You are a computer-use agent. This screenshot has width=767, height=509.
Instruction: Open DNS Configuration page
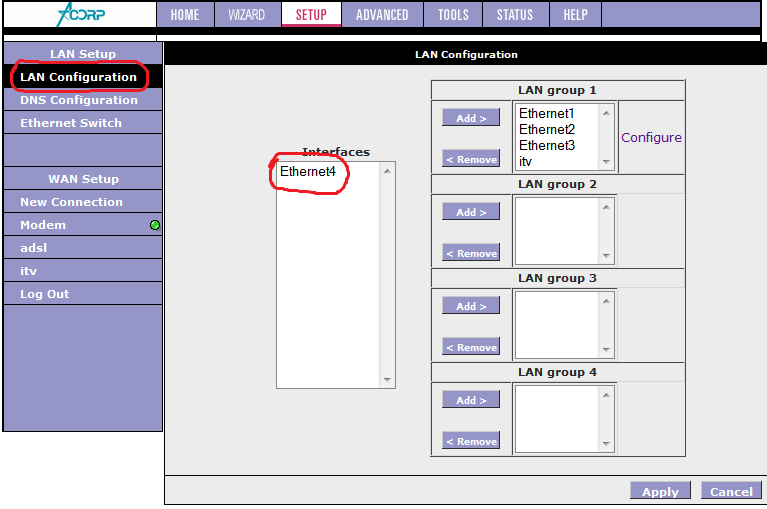click(x=83, y=100)
